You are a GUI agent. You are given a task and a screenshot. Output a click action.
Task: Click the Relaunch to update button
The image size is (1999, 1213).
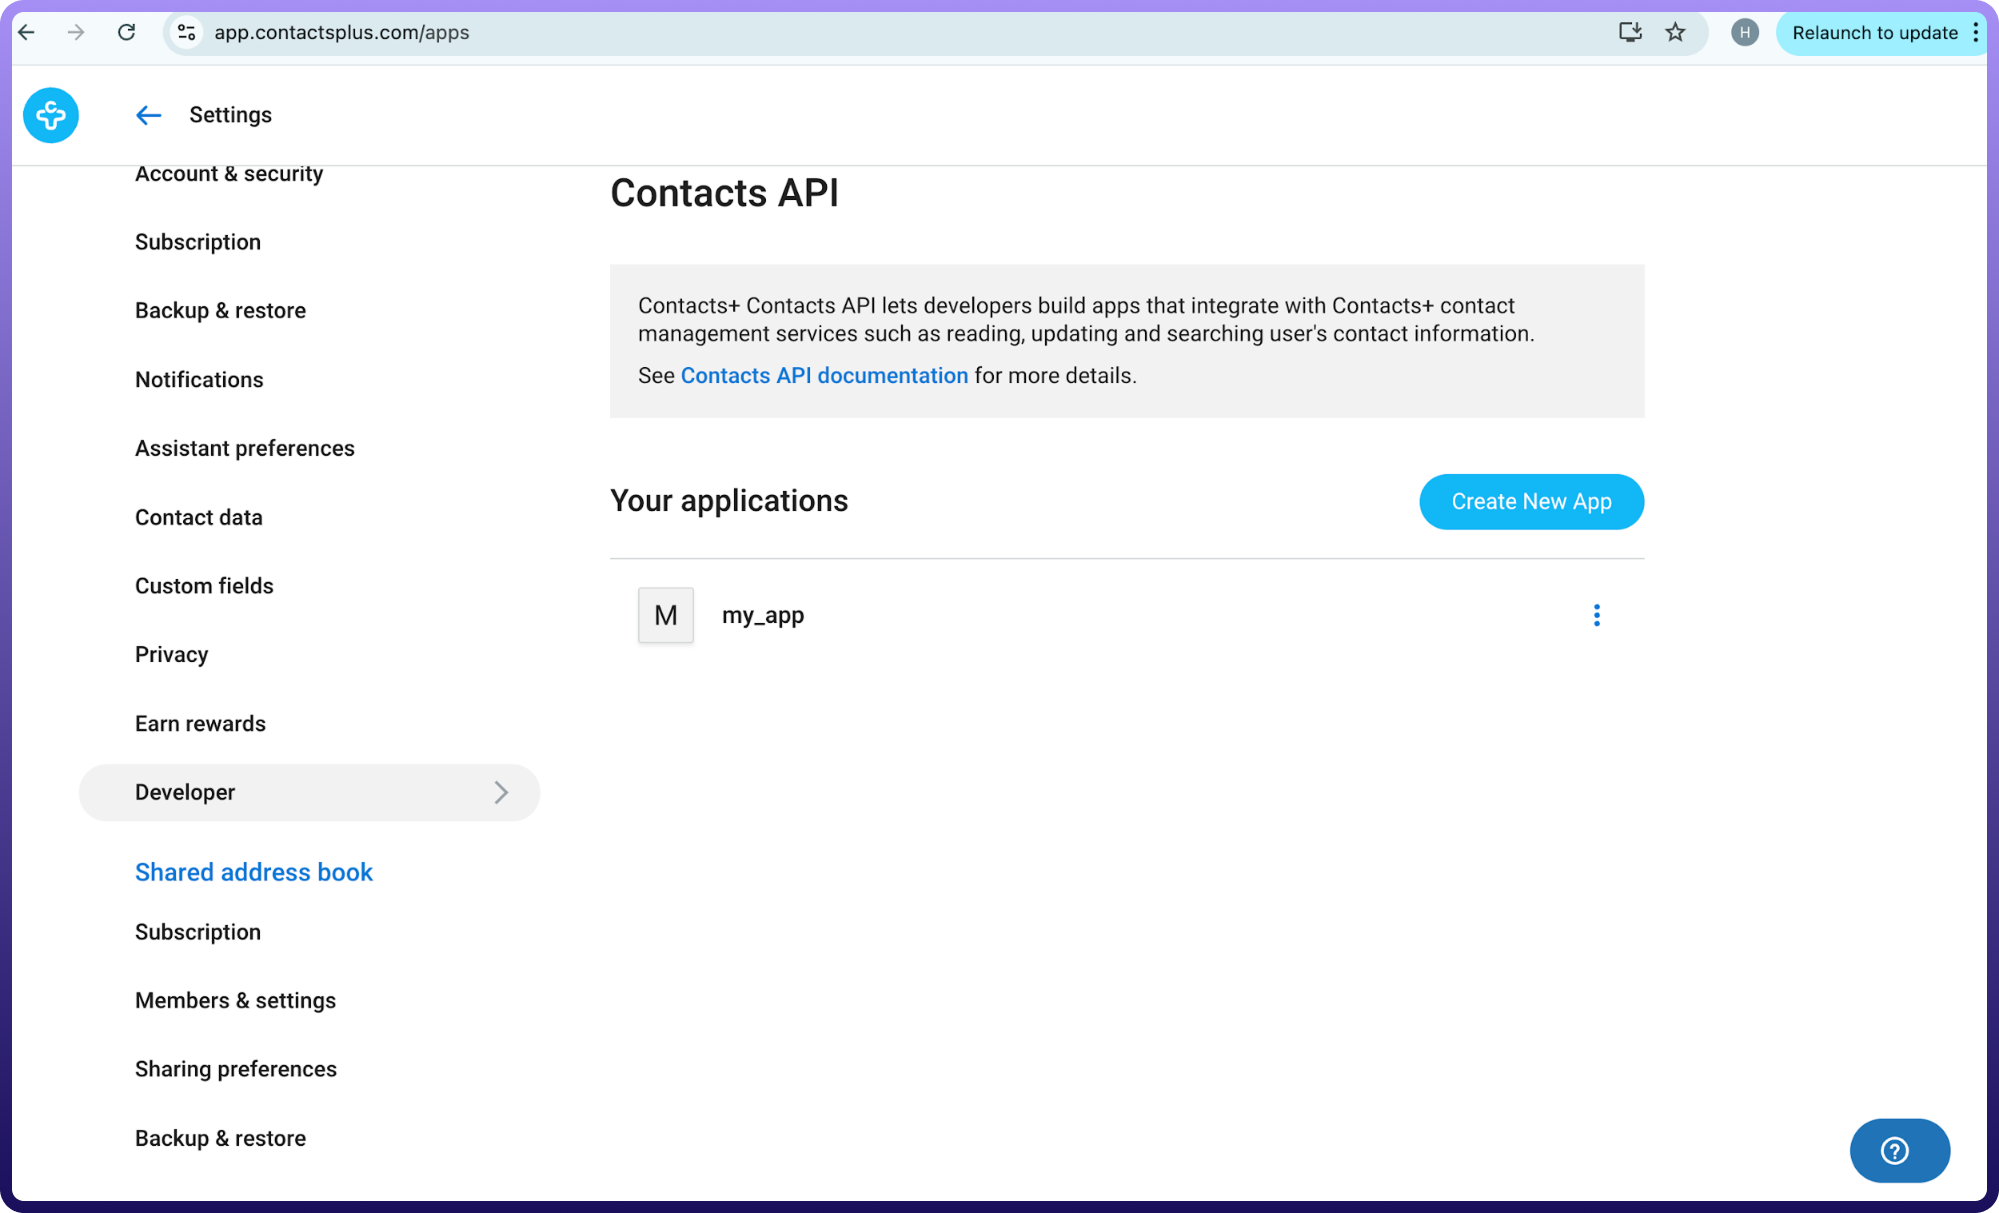(x=1873, y=32)
